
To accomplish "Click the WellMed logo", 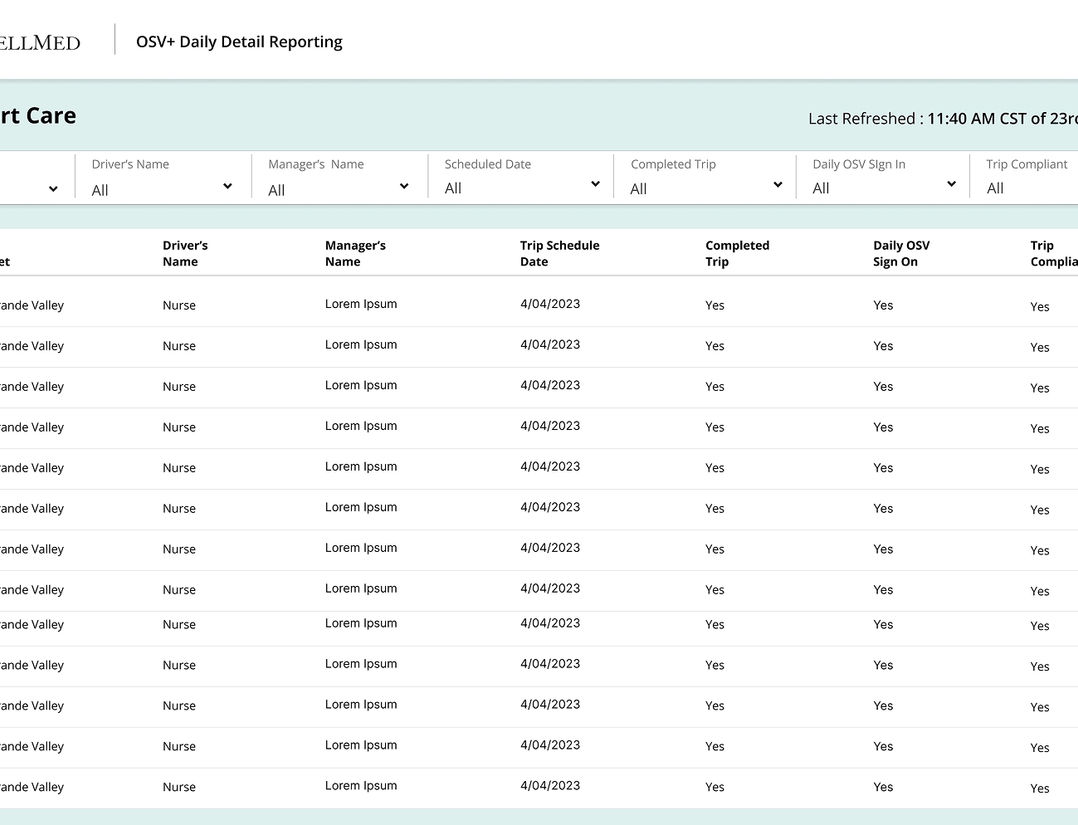I will 40,42.
